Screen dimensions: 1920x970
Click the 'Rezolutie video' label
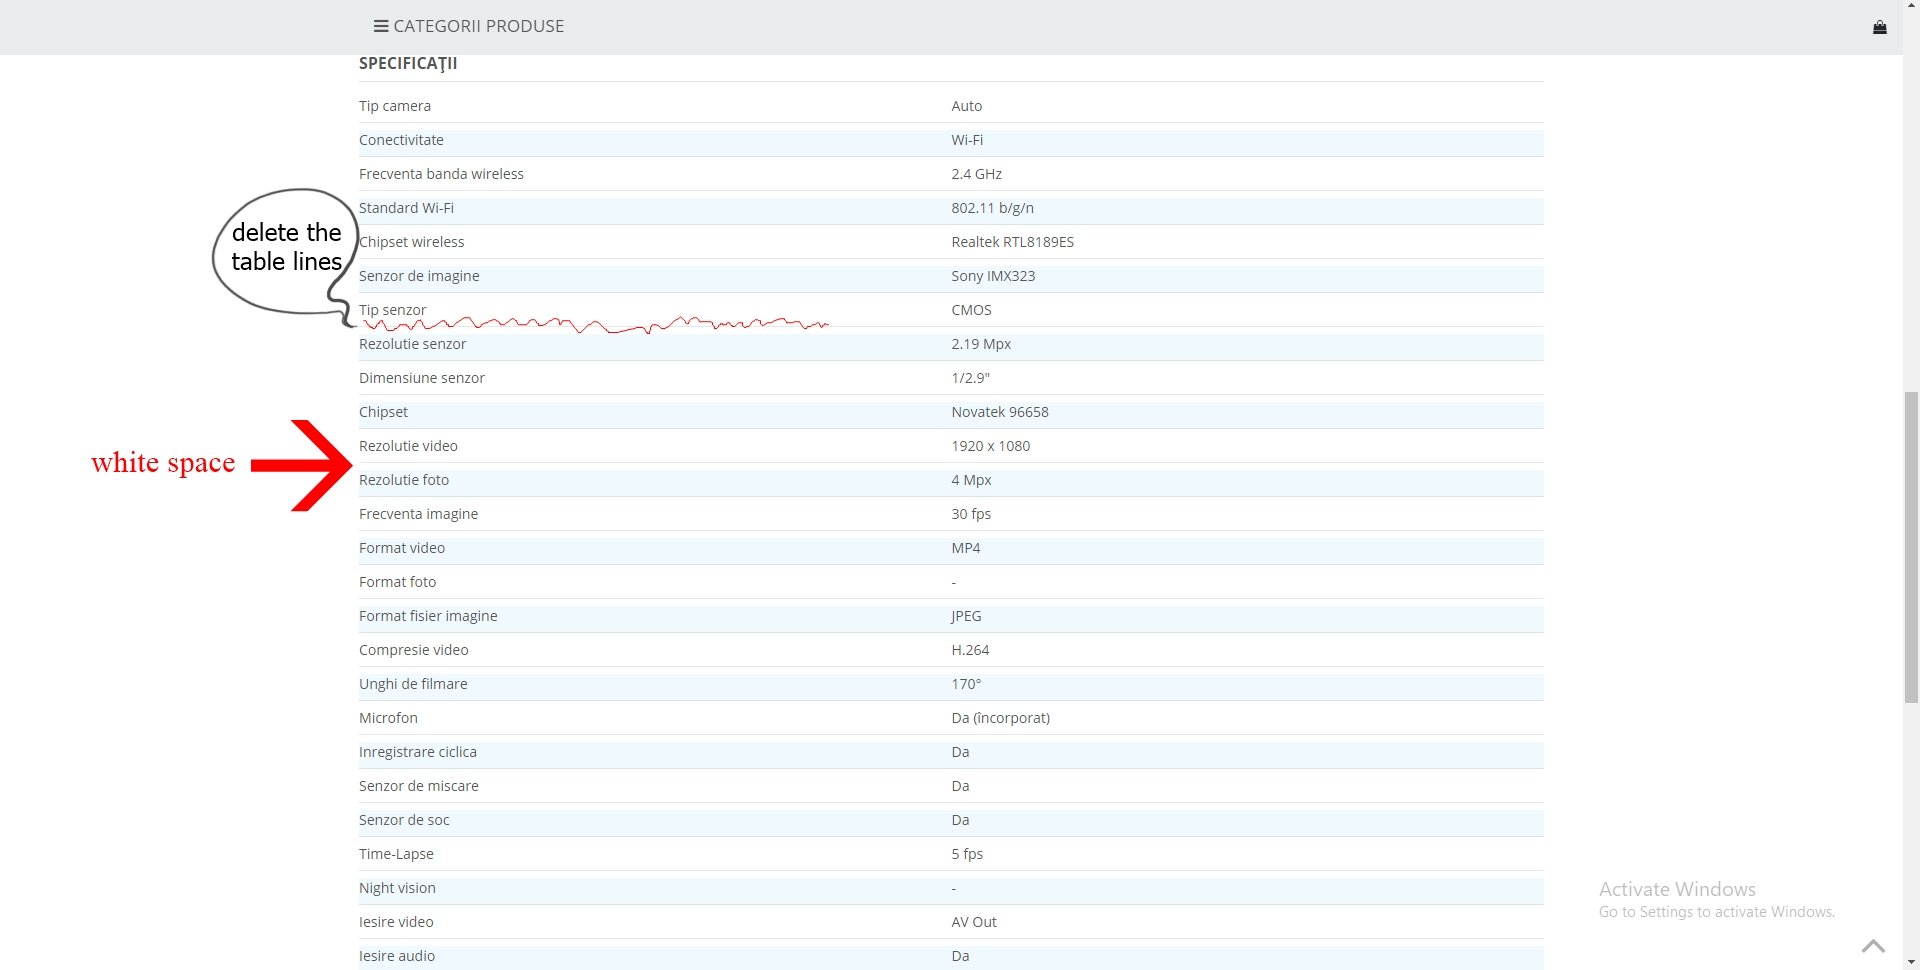point(408,446)
